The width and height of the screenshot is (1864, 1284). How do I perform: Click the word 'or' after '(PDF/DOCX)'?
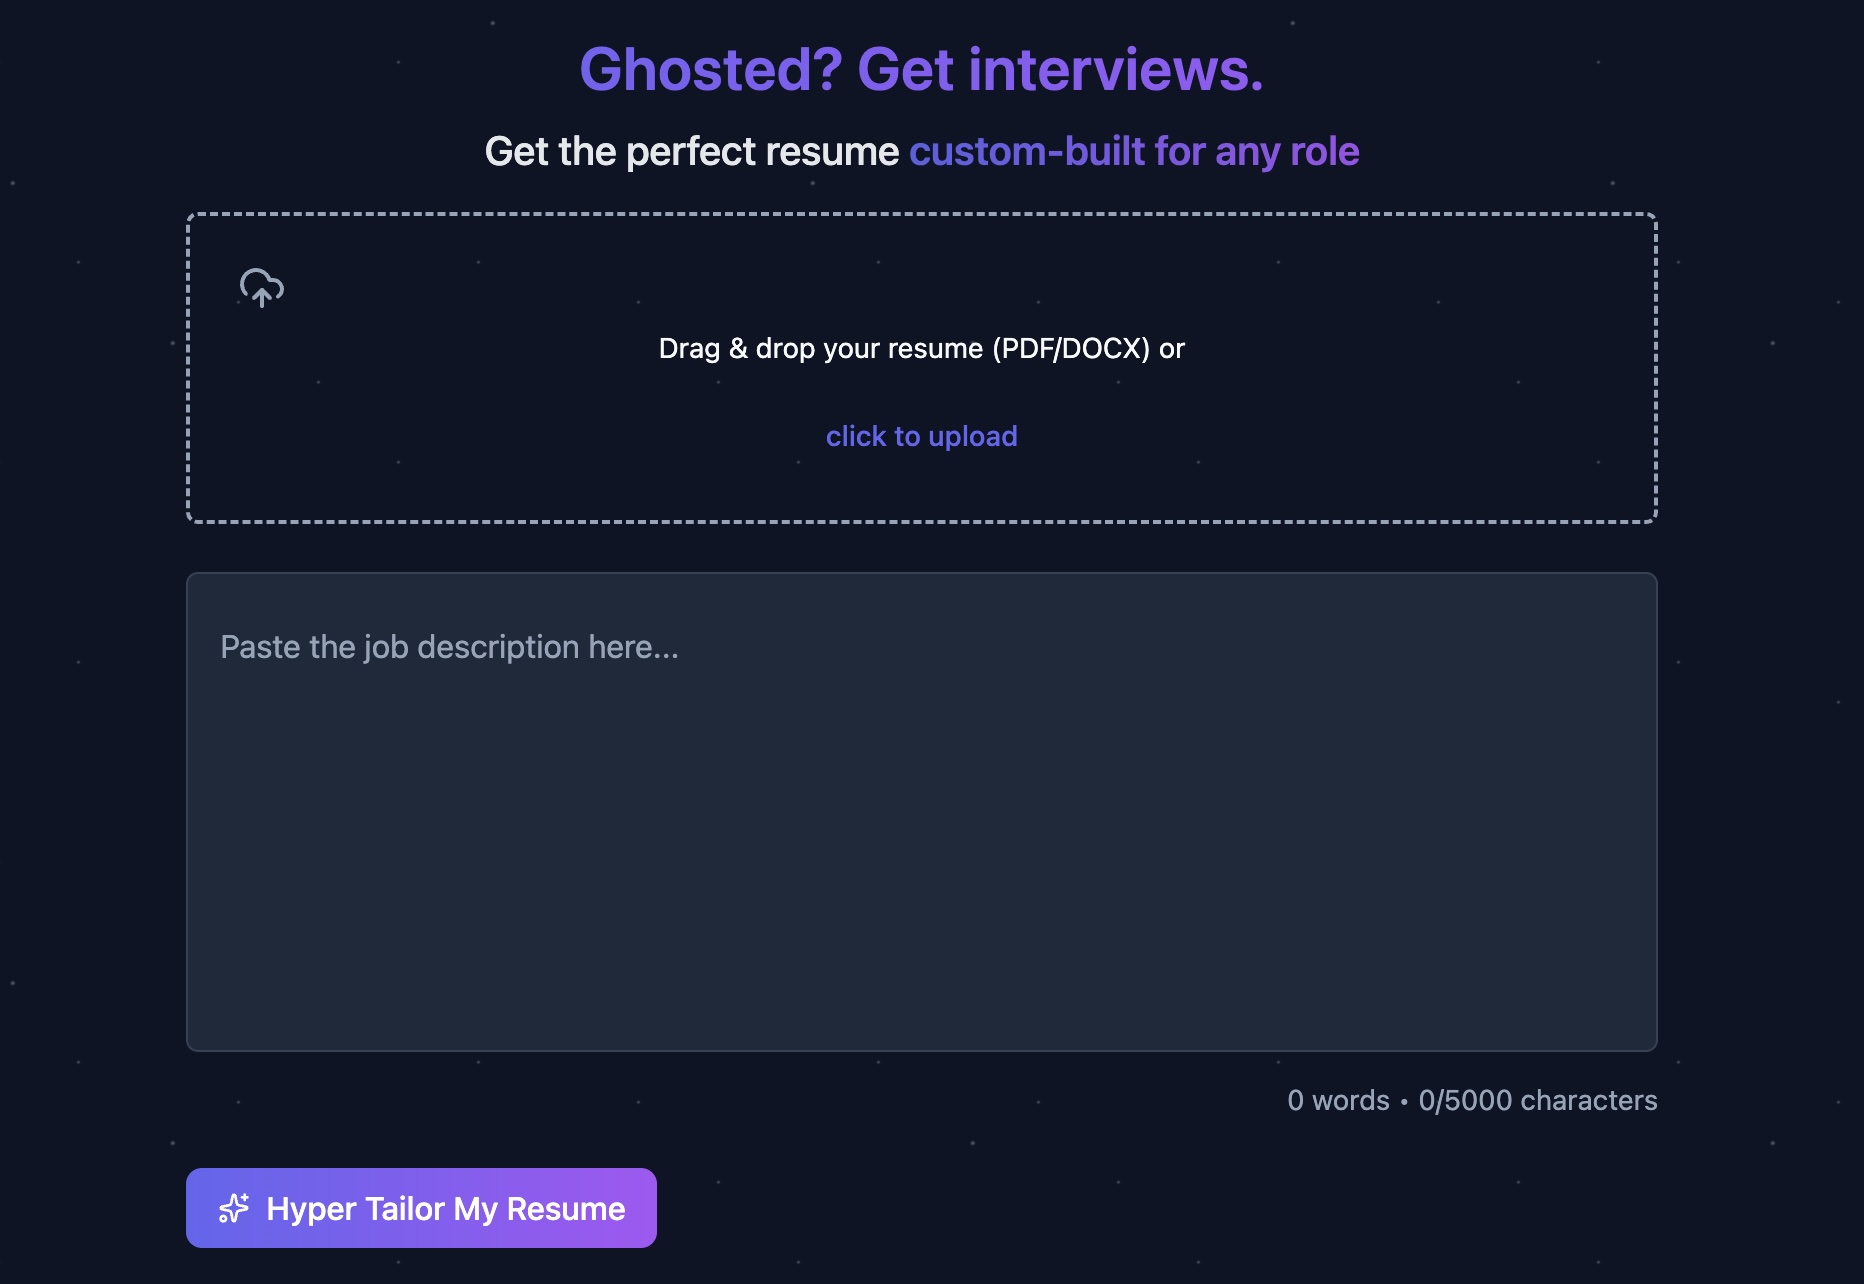(x=1172, y=349)
